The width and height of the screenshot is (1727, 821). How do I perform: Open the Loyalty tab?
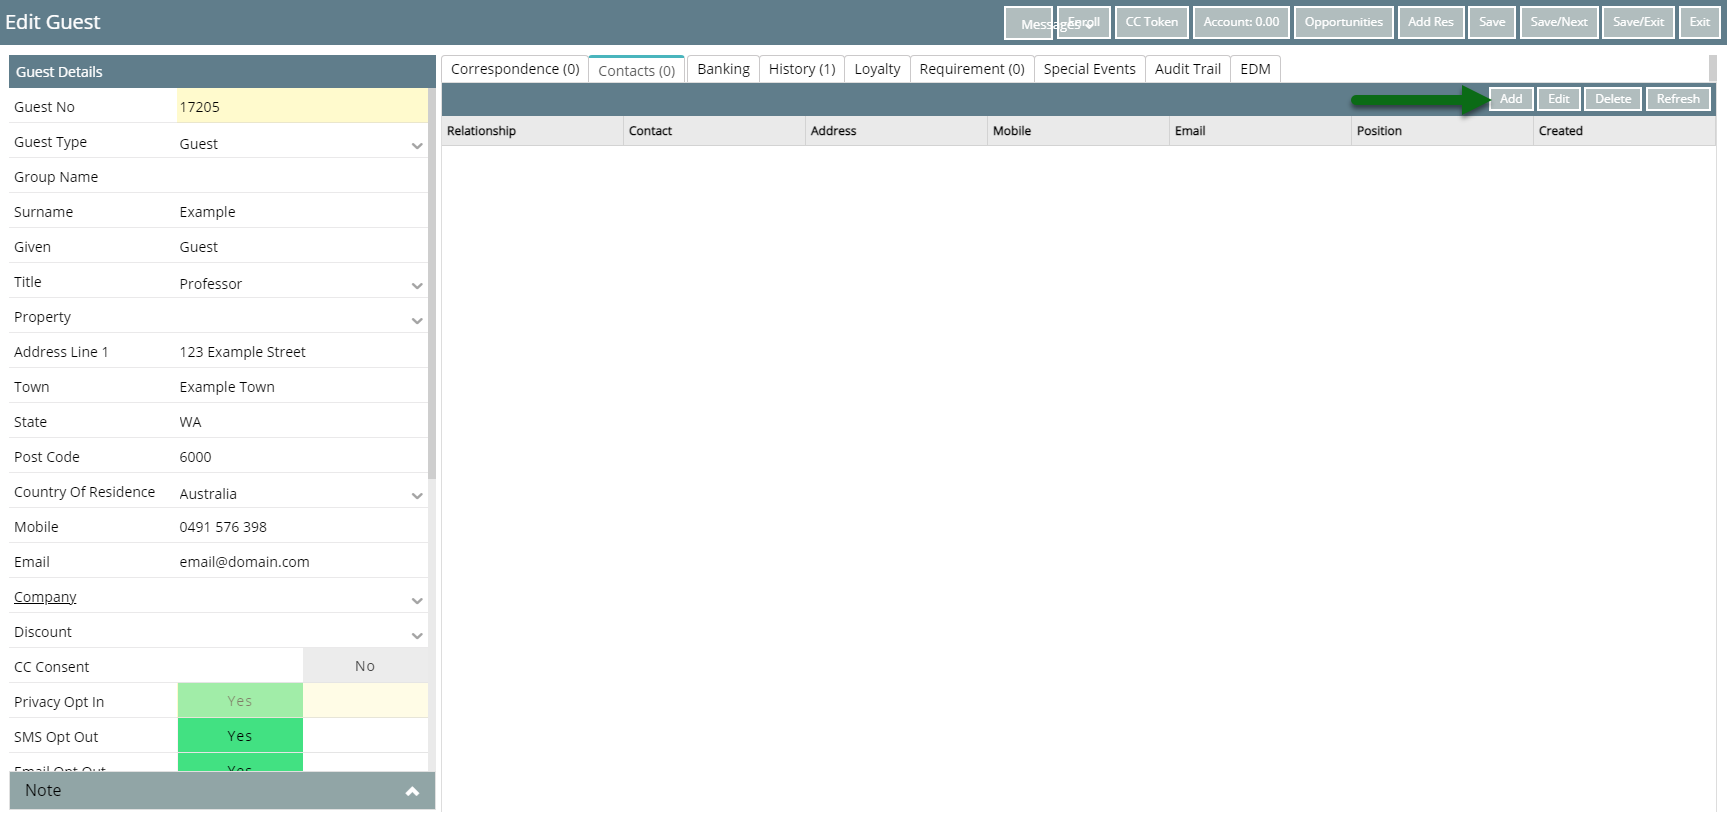point(876,69)
